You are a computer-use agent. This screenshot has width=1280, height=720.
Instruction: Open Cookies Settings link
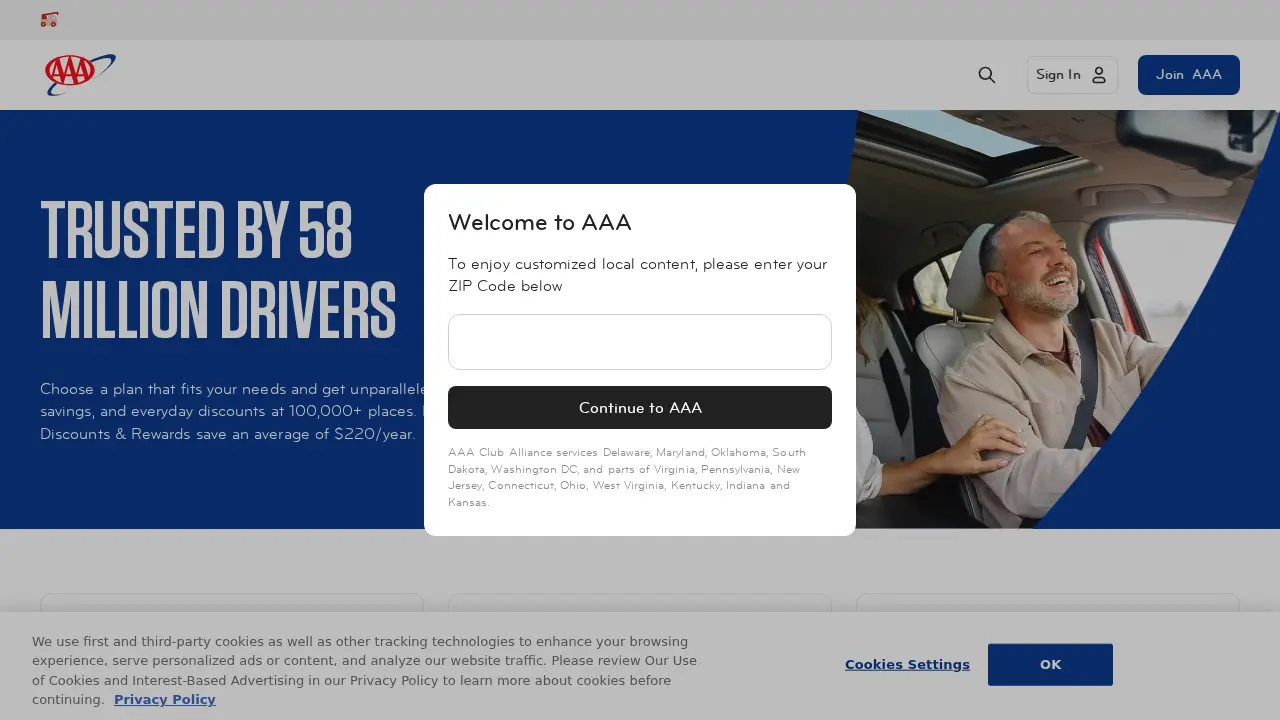coord(907,665)
